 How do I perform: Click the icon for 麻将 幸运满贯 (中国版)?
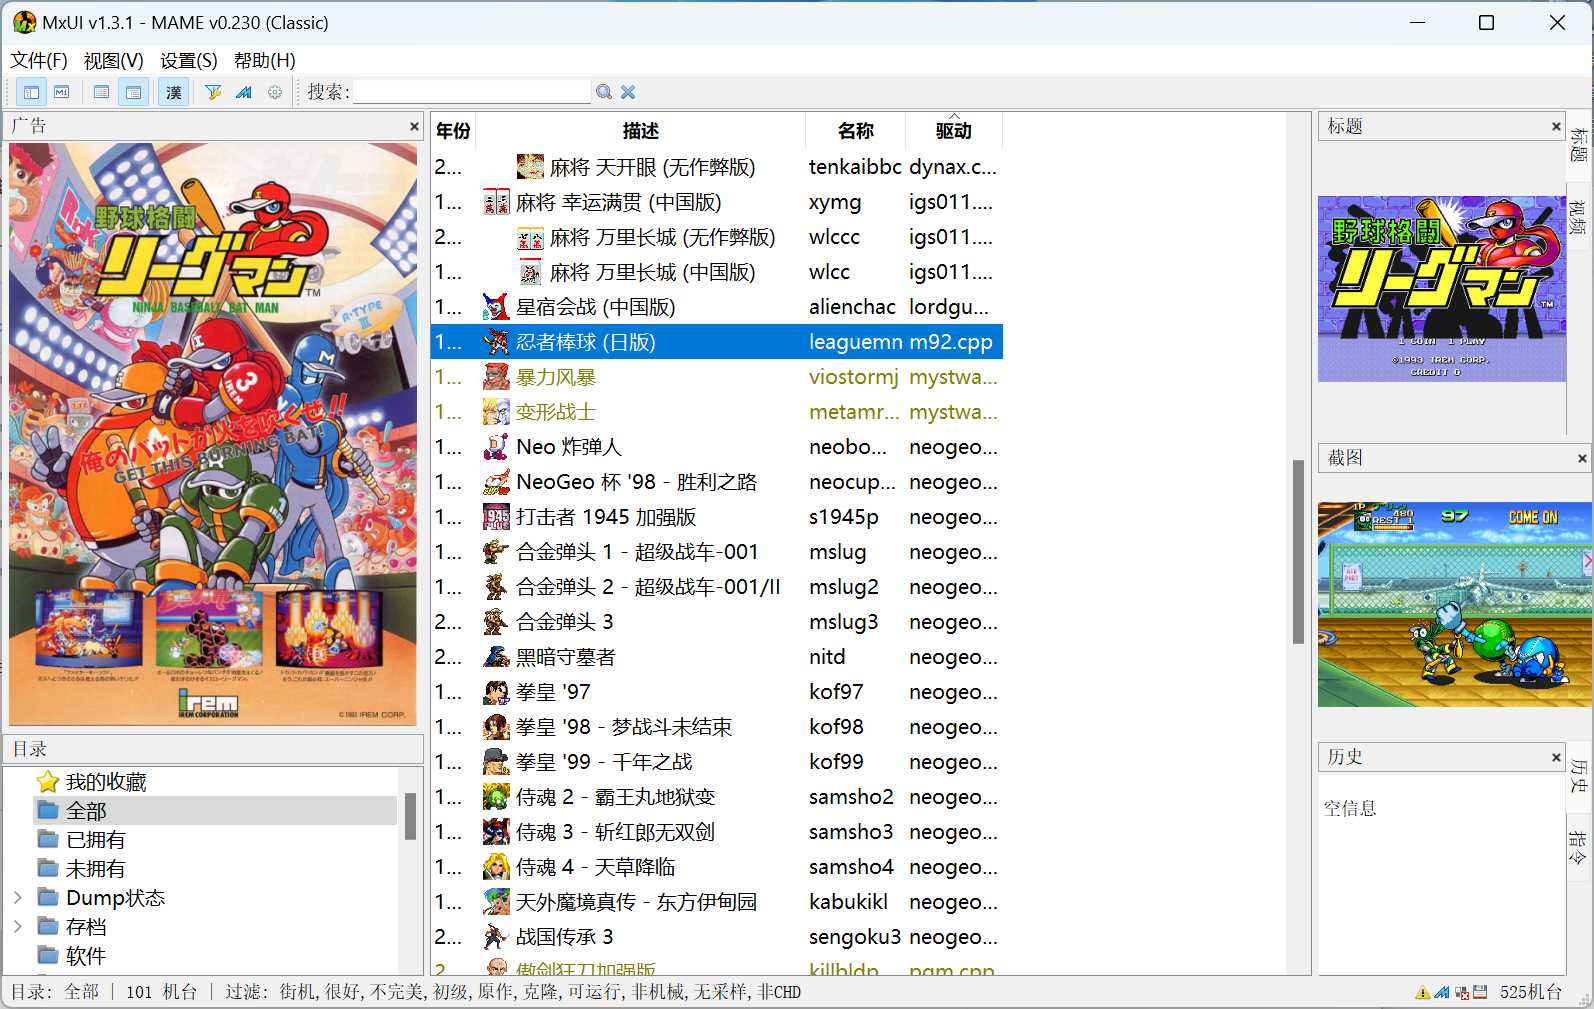click(x=496, y=202)
